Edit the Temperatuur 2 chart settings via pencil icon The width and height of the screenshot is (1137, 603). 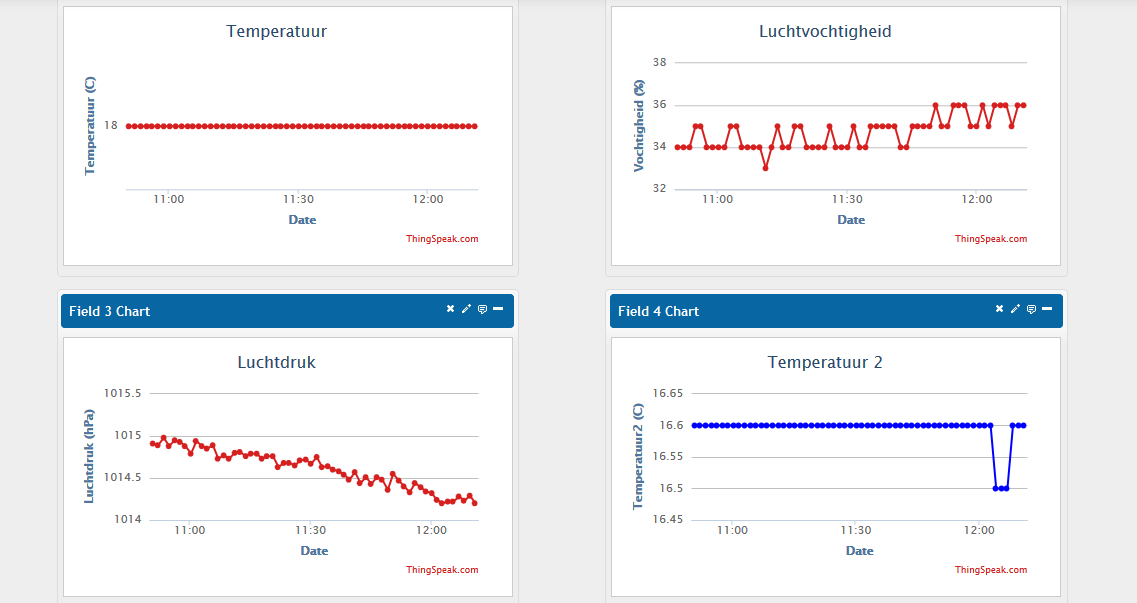point(1015,308)
